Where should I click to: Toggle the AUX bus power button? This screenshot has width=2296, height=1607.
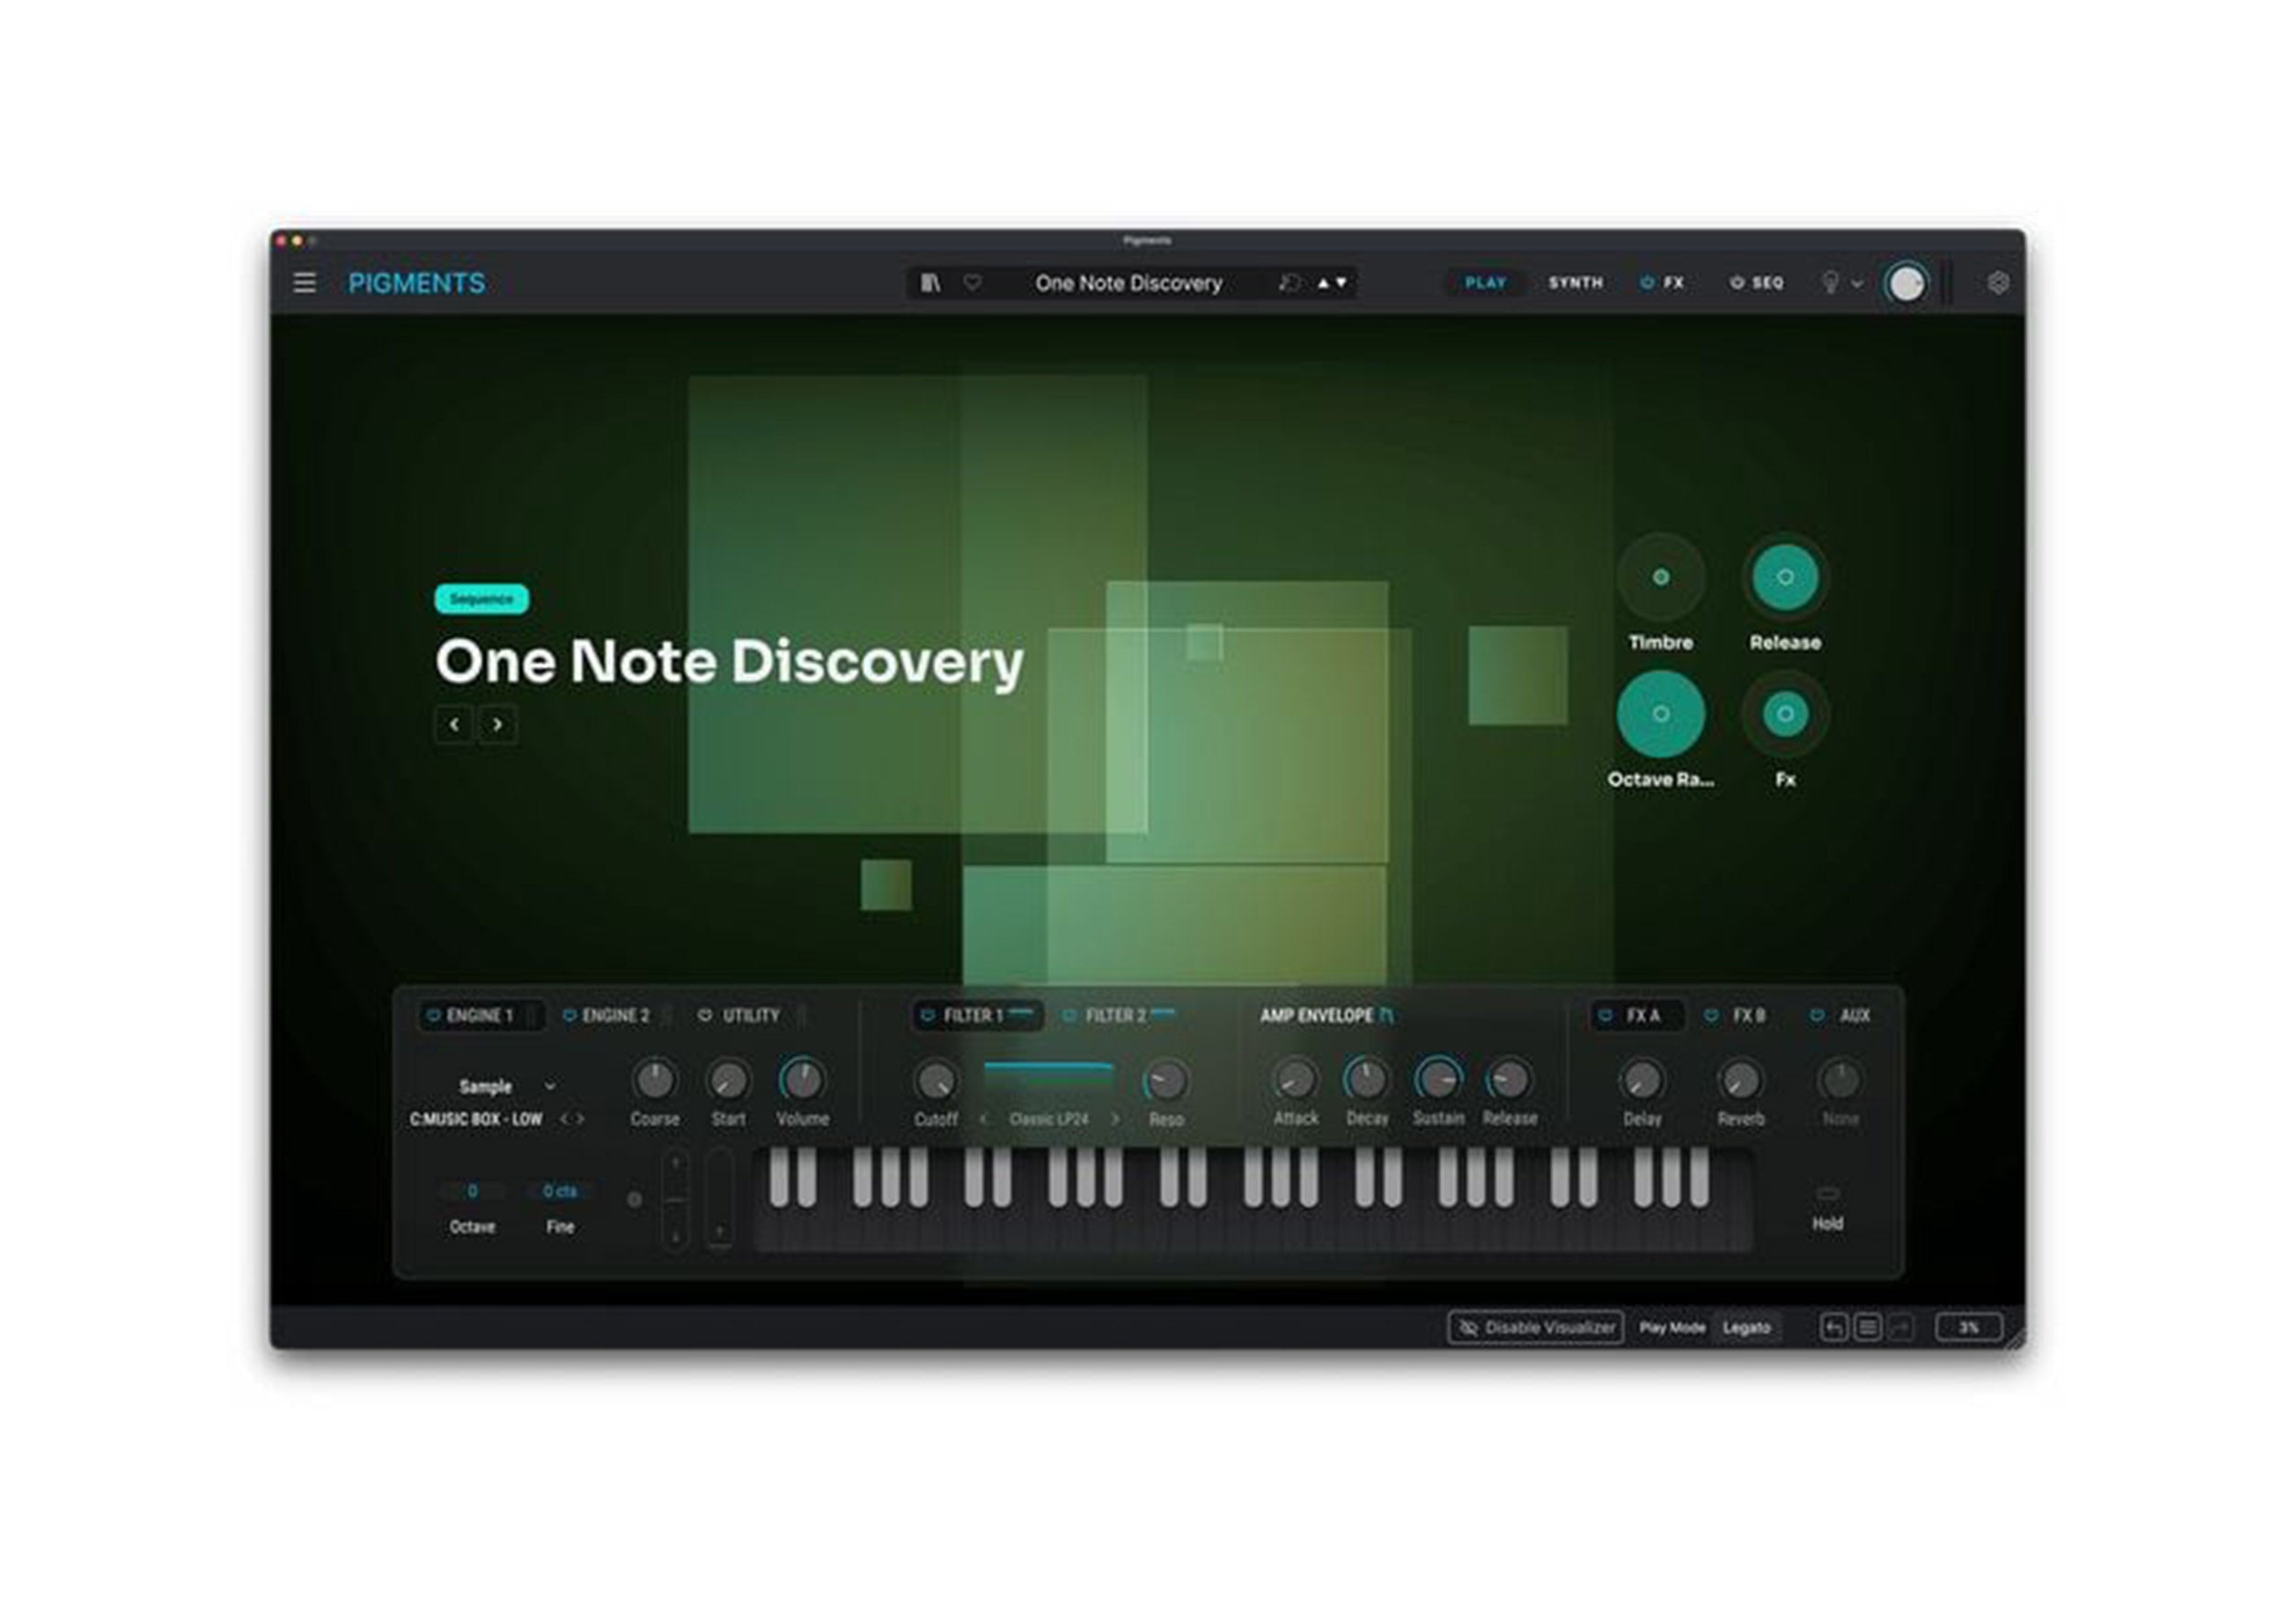pos(1817,1015)
